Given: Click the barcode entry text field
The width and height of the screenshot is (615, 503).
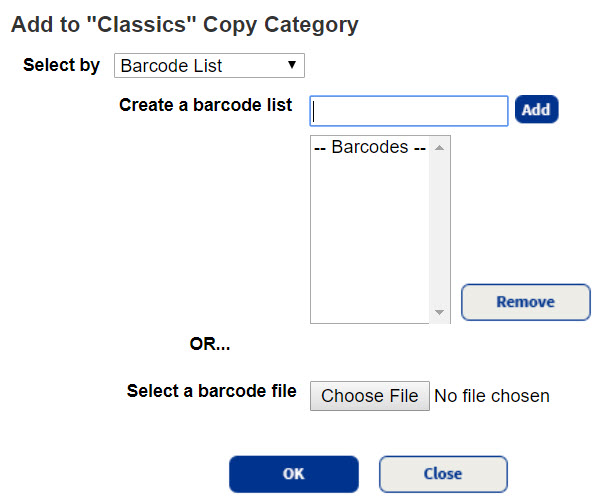Looking at the screenshot, I should click(409, 110).
